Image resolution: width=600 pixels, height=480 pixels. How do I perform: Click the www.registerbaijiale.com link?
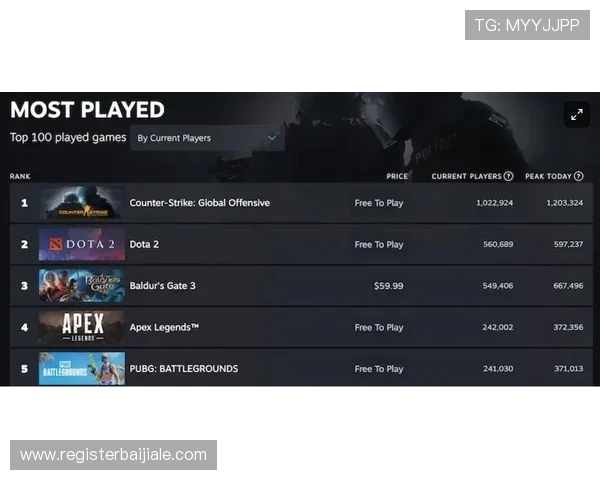point(114,455)
